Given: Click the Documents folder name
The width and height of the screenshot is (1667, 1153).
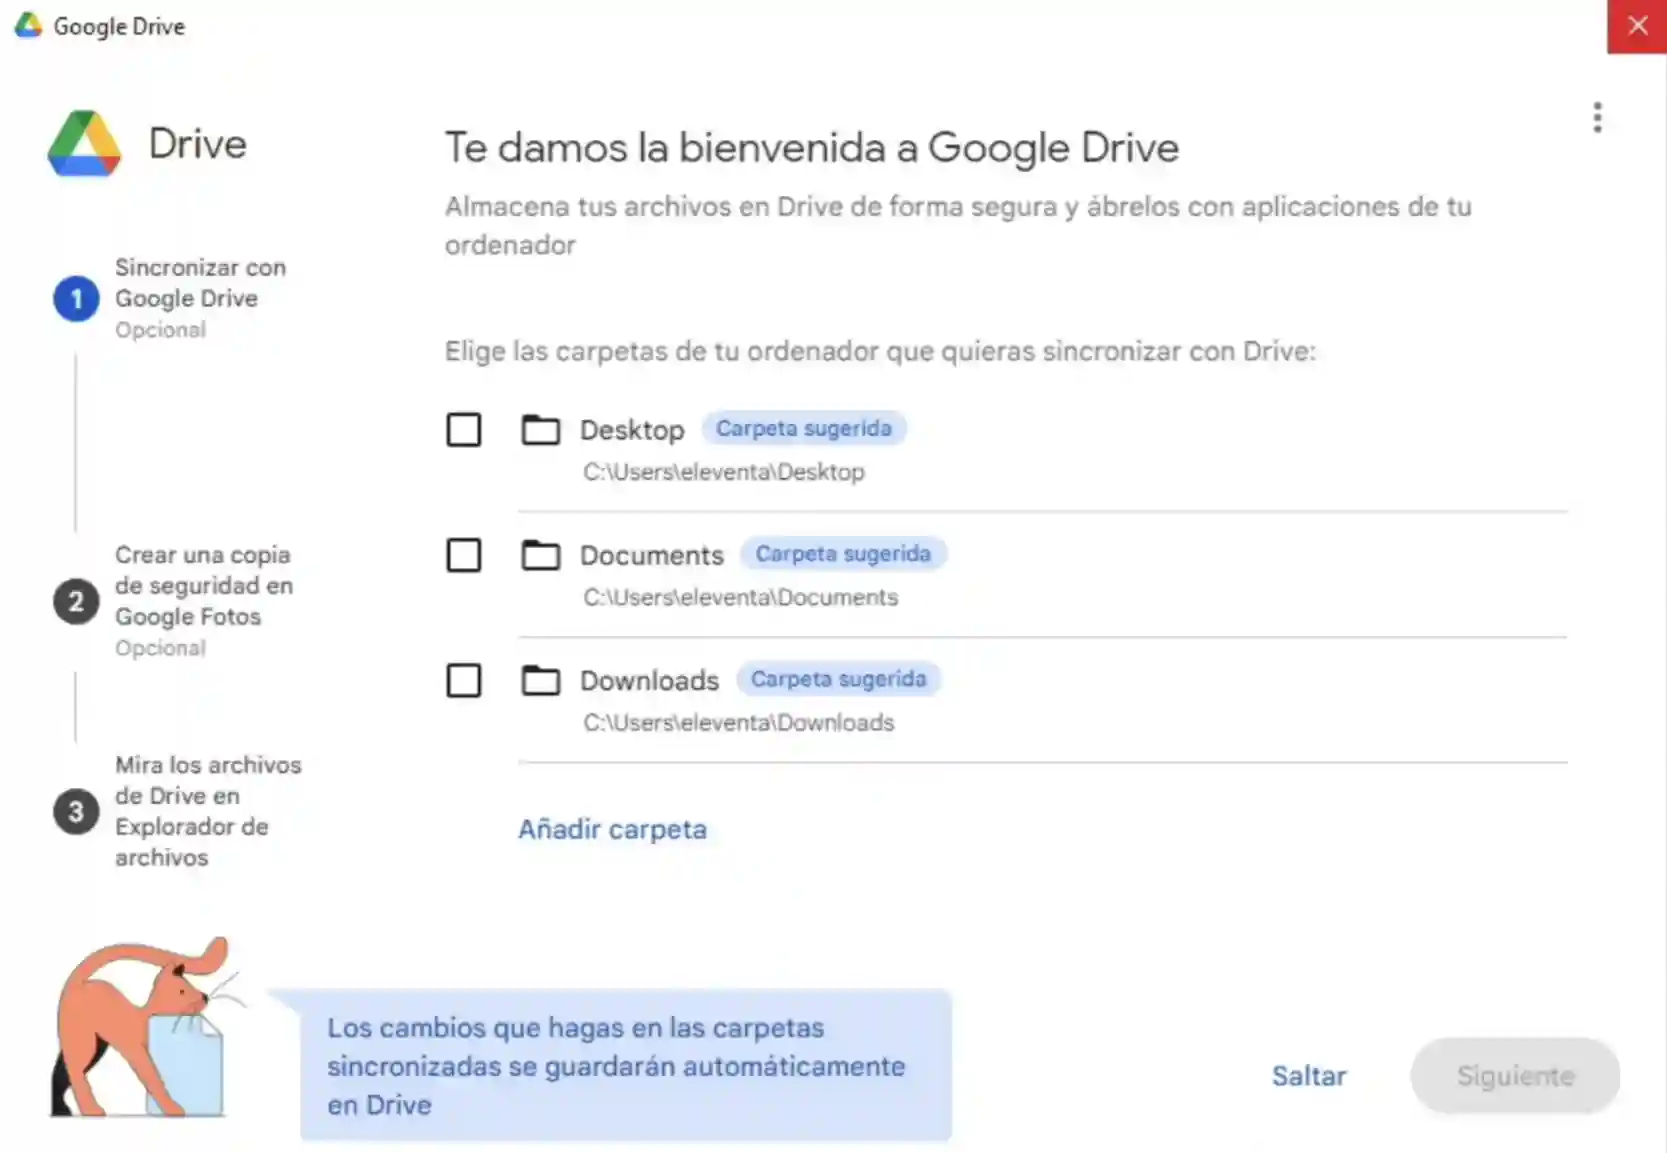Looking at the screenshot, I should coord(652,555).
